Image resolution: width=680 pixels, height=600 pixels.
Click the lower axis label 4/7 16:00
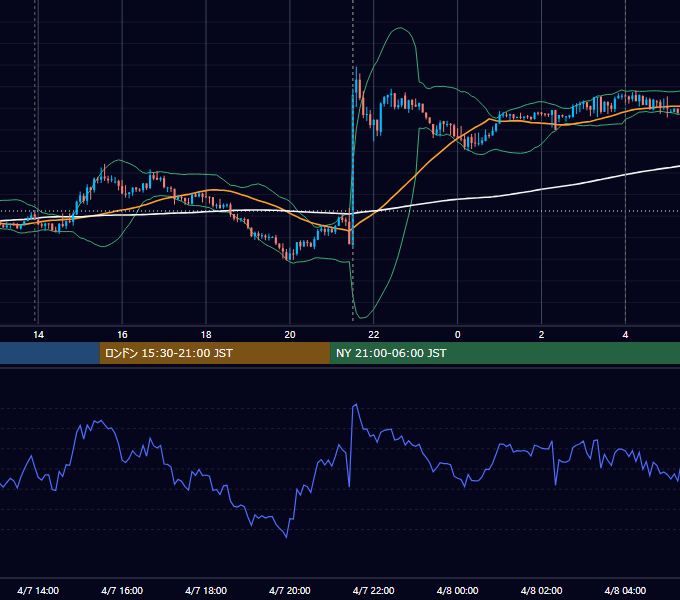[x=122, y=590]
